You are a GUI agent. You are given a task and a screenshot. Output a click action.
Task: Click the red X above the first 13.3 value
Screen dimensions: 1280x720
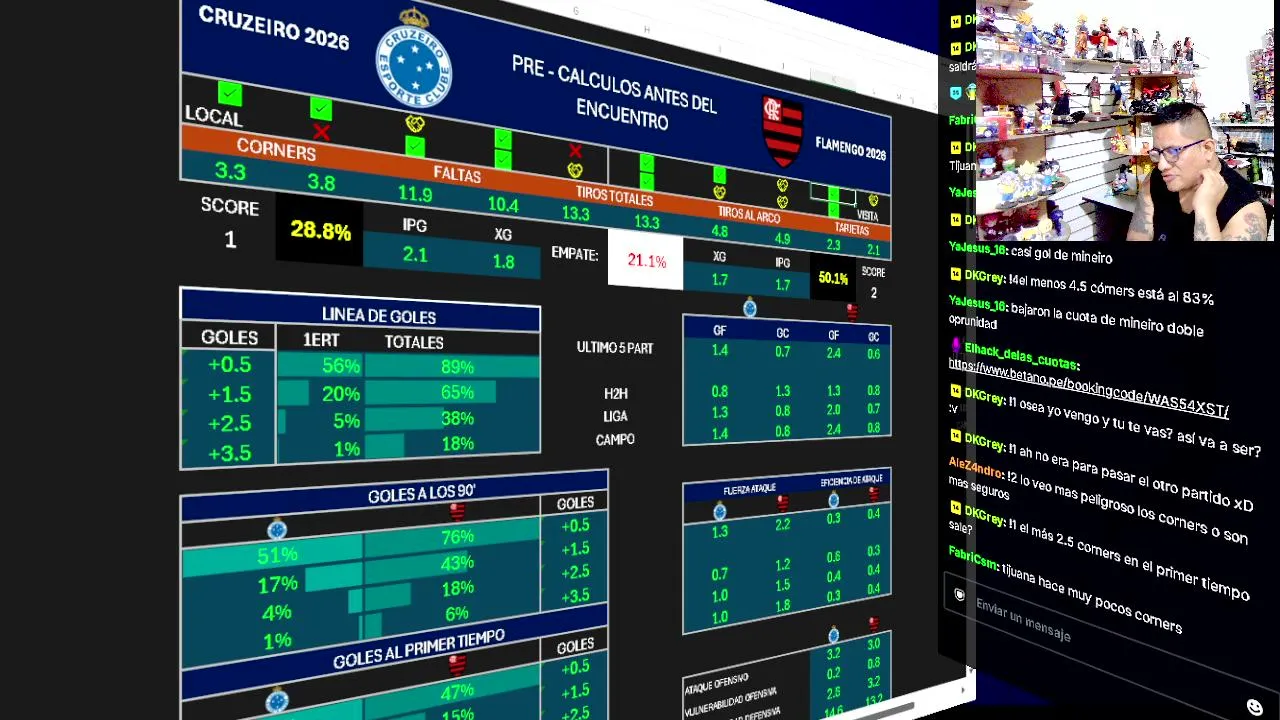tap(575, 151)
